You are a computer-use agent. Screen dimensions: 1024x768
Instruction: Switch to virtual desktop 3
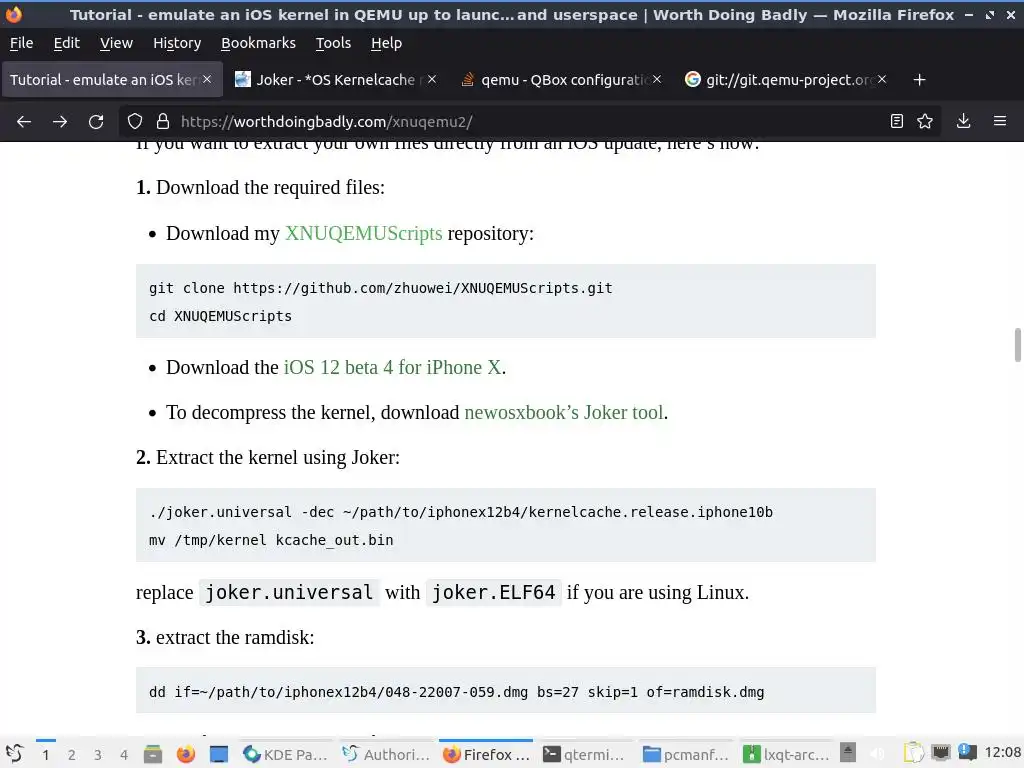coord(98,755)
